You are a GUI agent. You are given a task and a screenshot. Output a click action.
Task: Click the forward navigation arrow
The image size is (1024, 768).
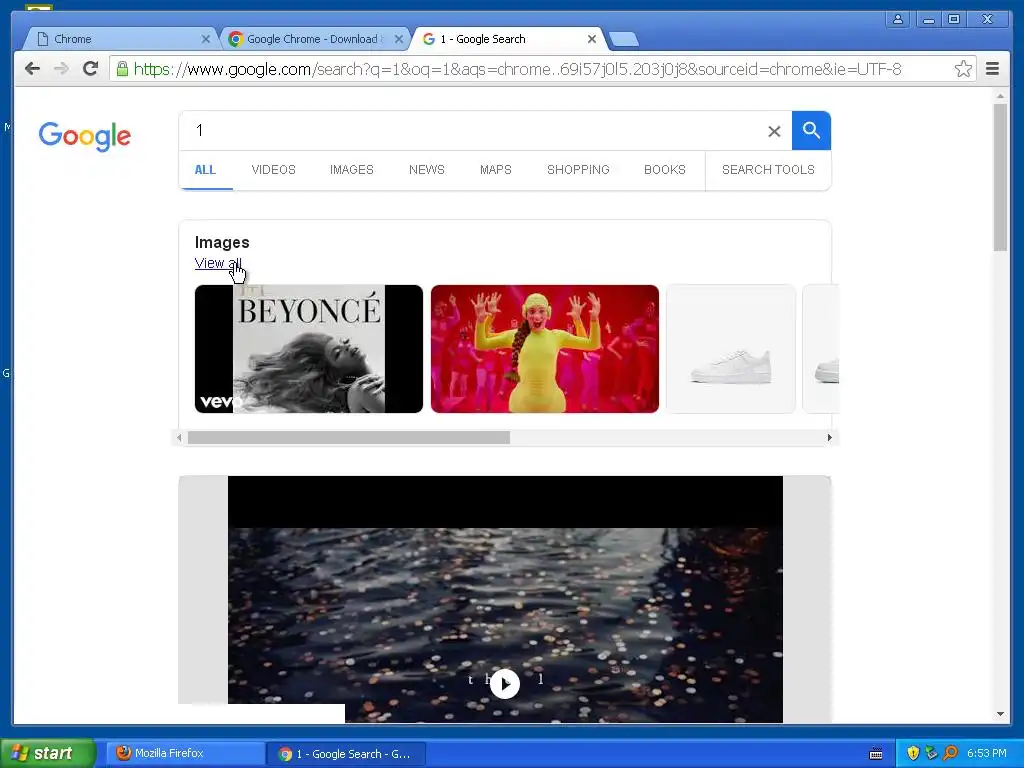coord(61,69)
